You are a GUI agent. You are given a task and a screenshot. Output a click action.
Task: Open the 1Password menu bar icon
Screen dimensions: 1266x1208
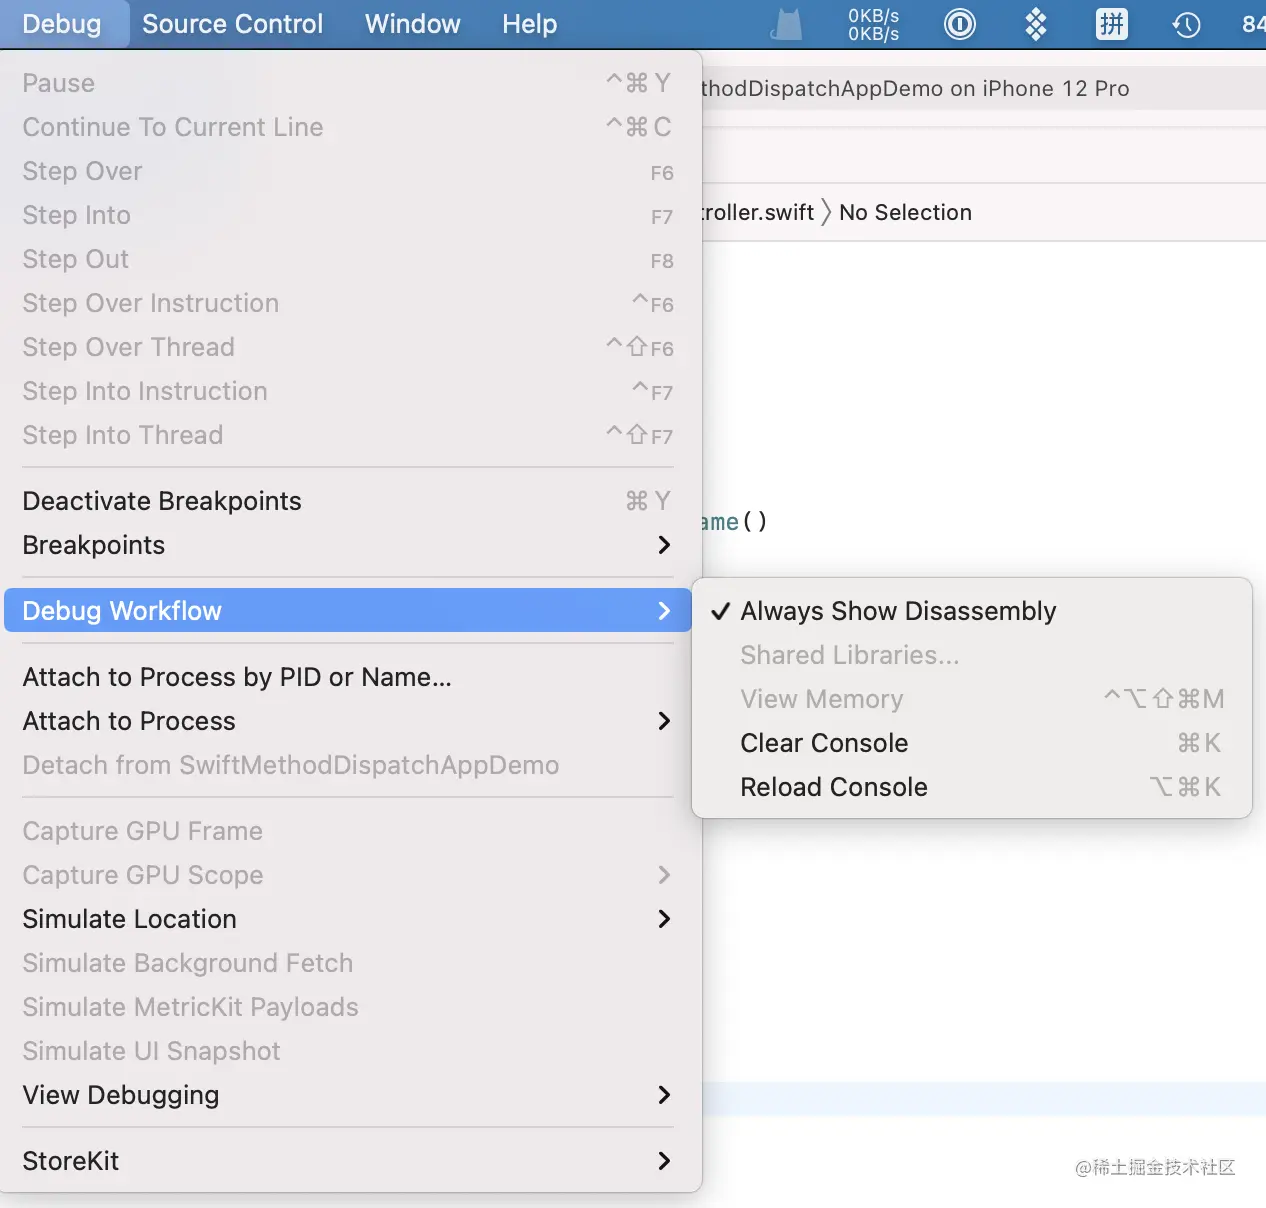pos(960,24)
